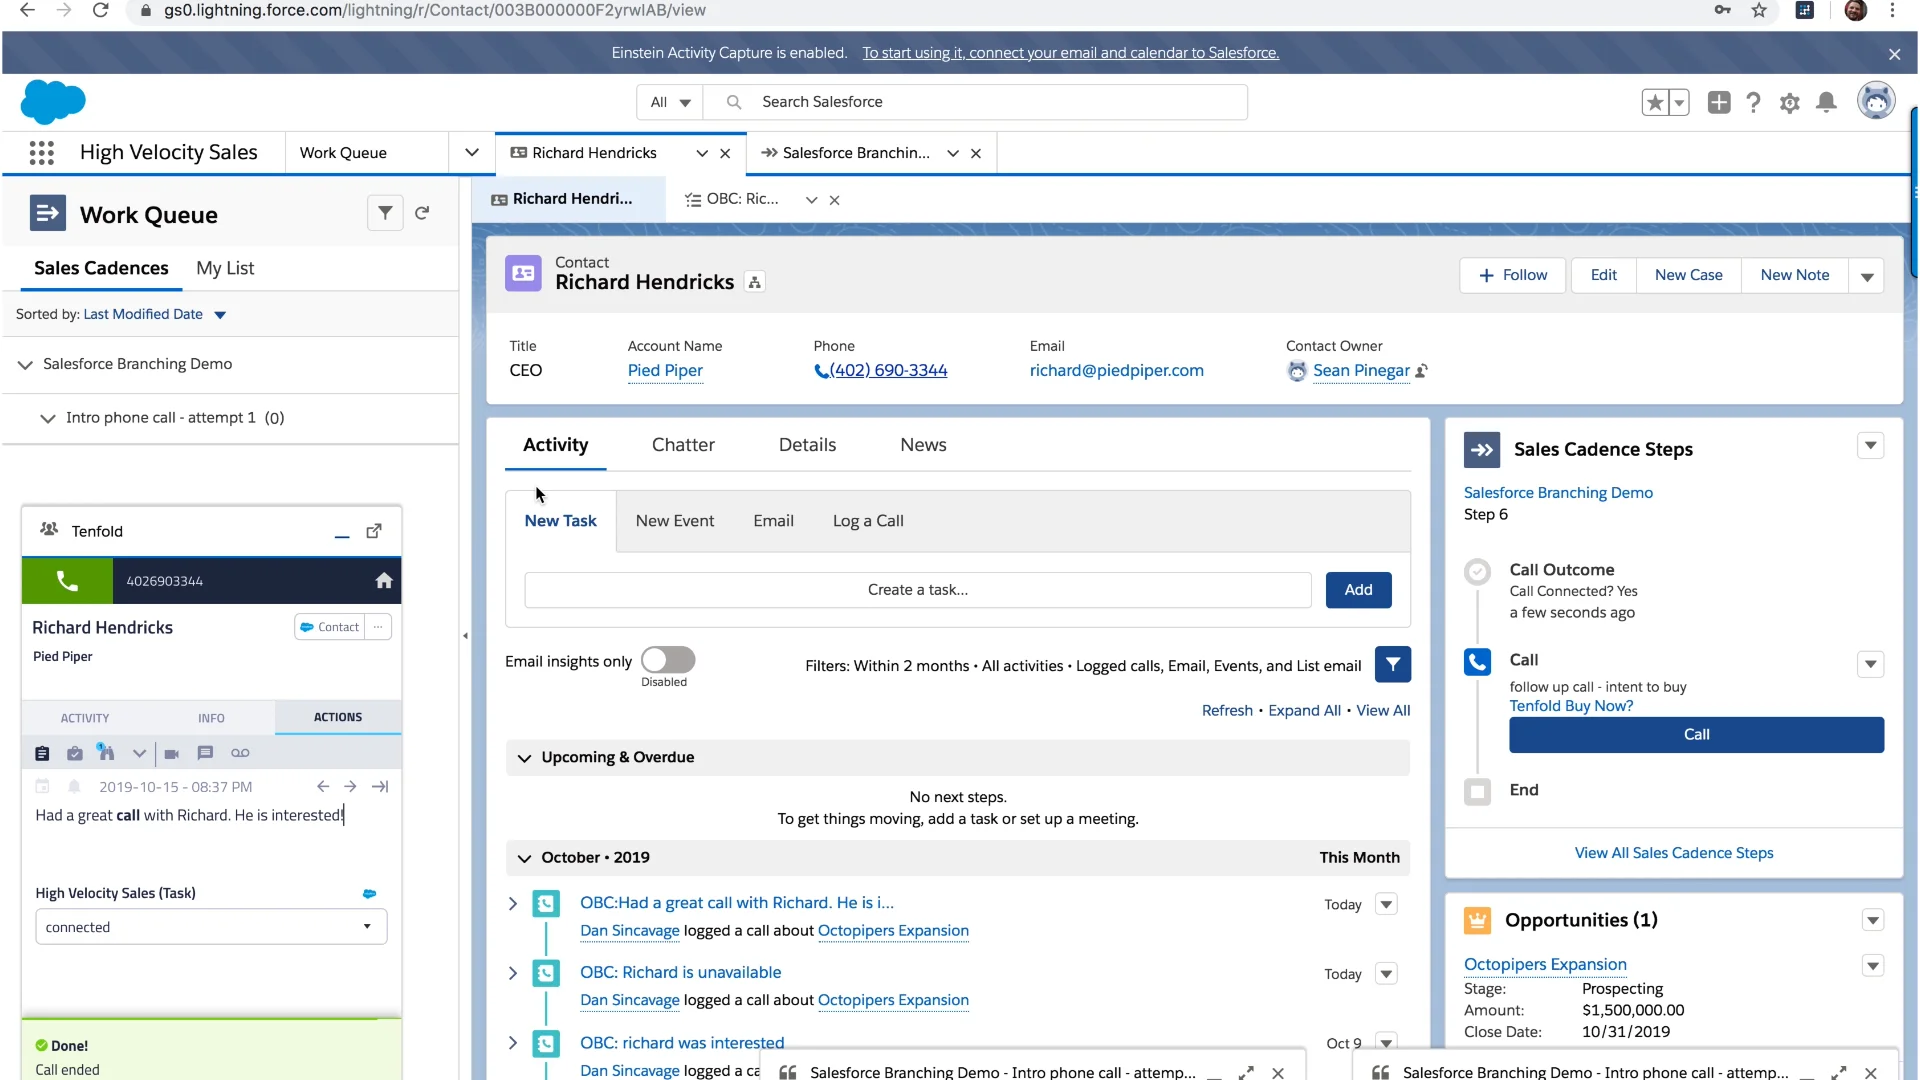The image size is (1920, 1080).
Task: Select the connected status dropdown in High Velocity Sales Task
Action: tap(204, 926)
